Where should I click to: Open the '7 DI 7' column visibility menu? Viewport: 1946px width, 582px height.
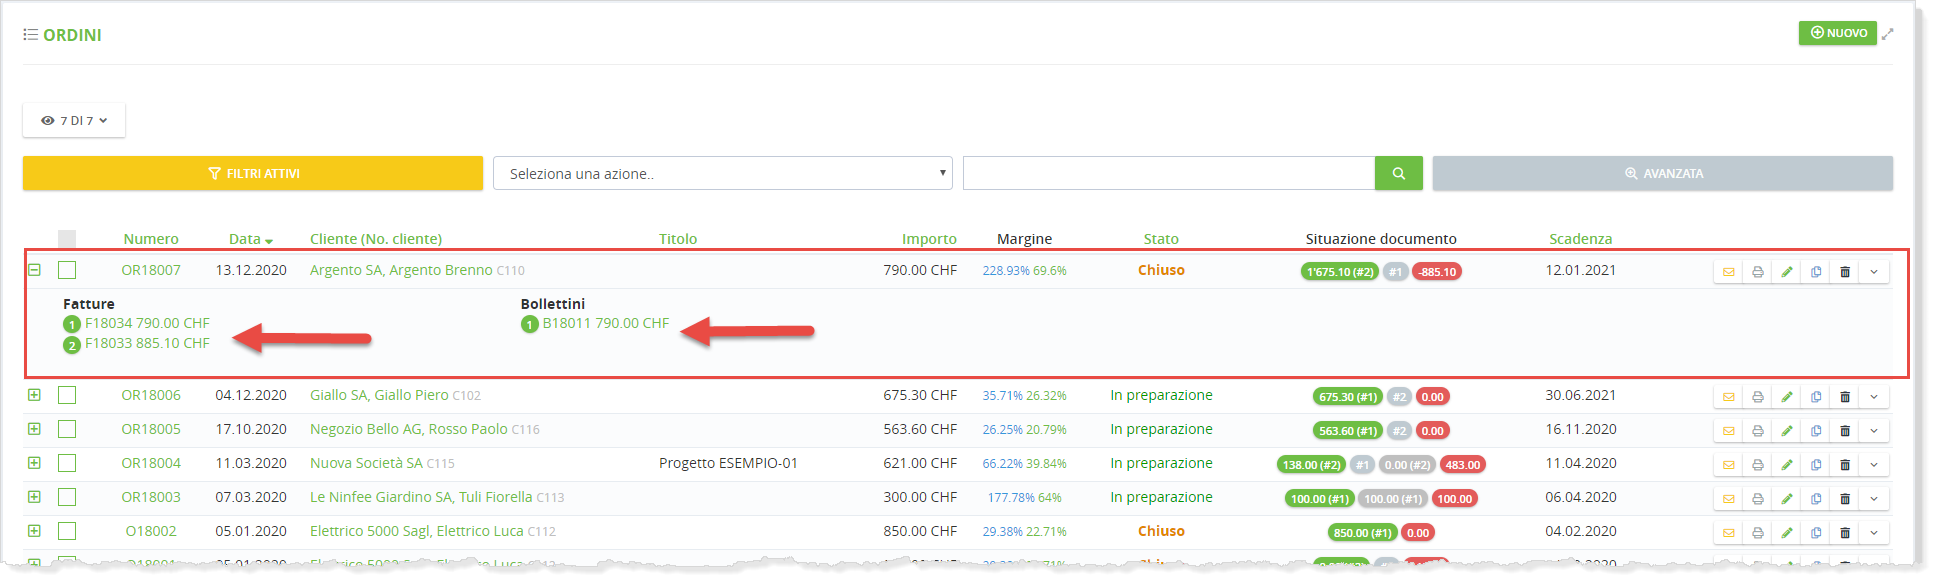pos(74,120)
